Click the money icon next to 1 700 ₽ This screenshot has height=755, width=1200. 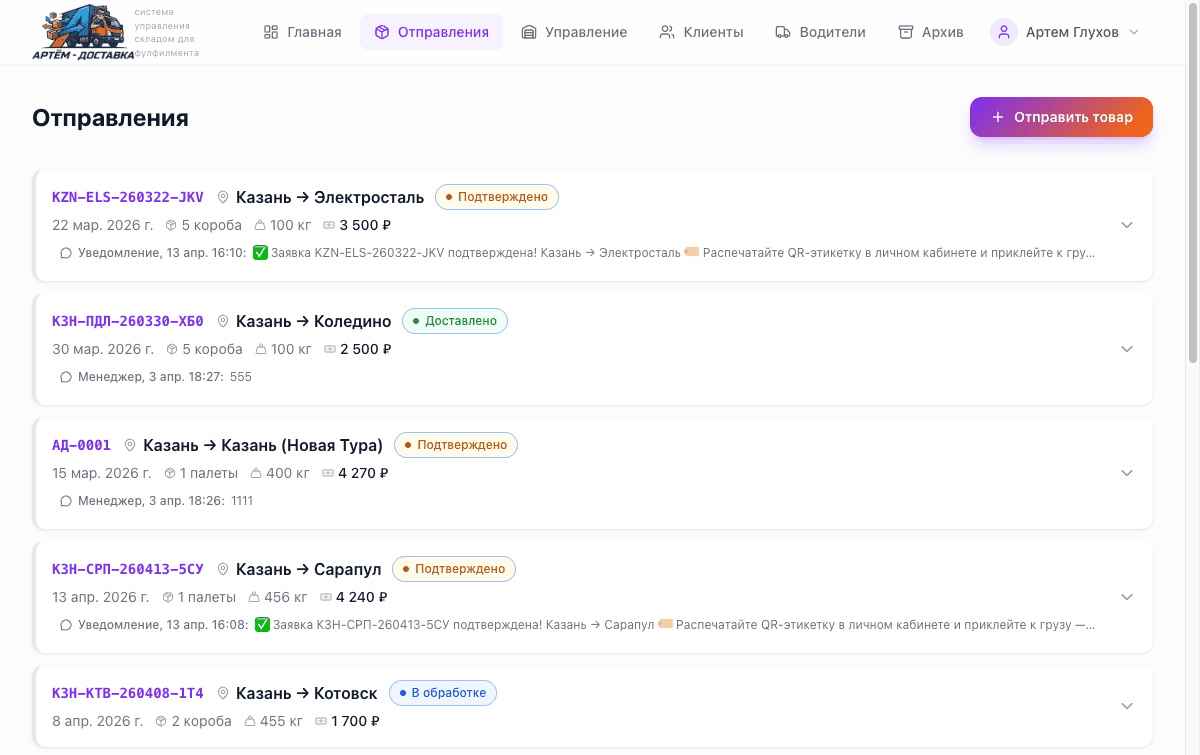[321, 721]
